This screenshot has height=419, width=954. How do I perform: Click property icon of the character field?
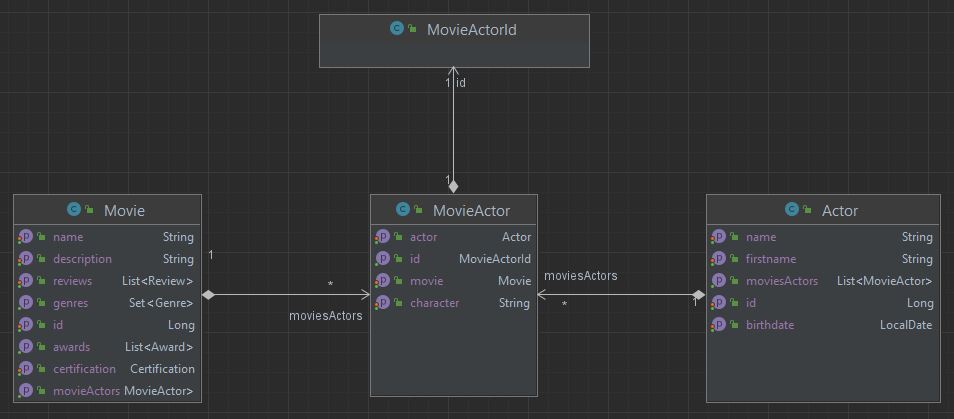pyautogui.click(x=382, y=303)
